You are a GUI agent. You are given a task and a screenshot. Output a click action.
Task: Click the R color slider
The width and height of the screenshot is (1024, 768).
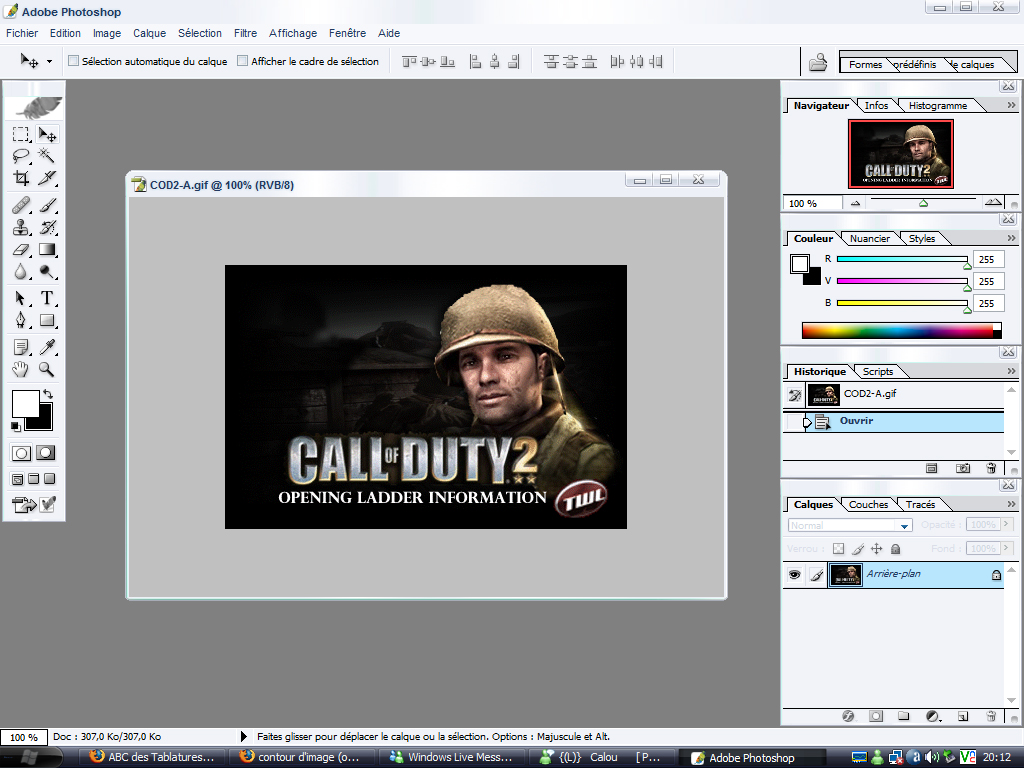point(902,259)
